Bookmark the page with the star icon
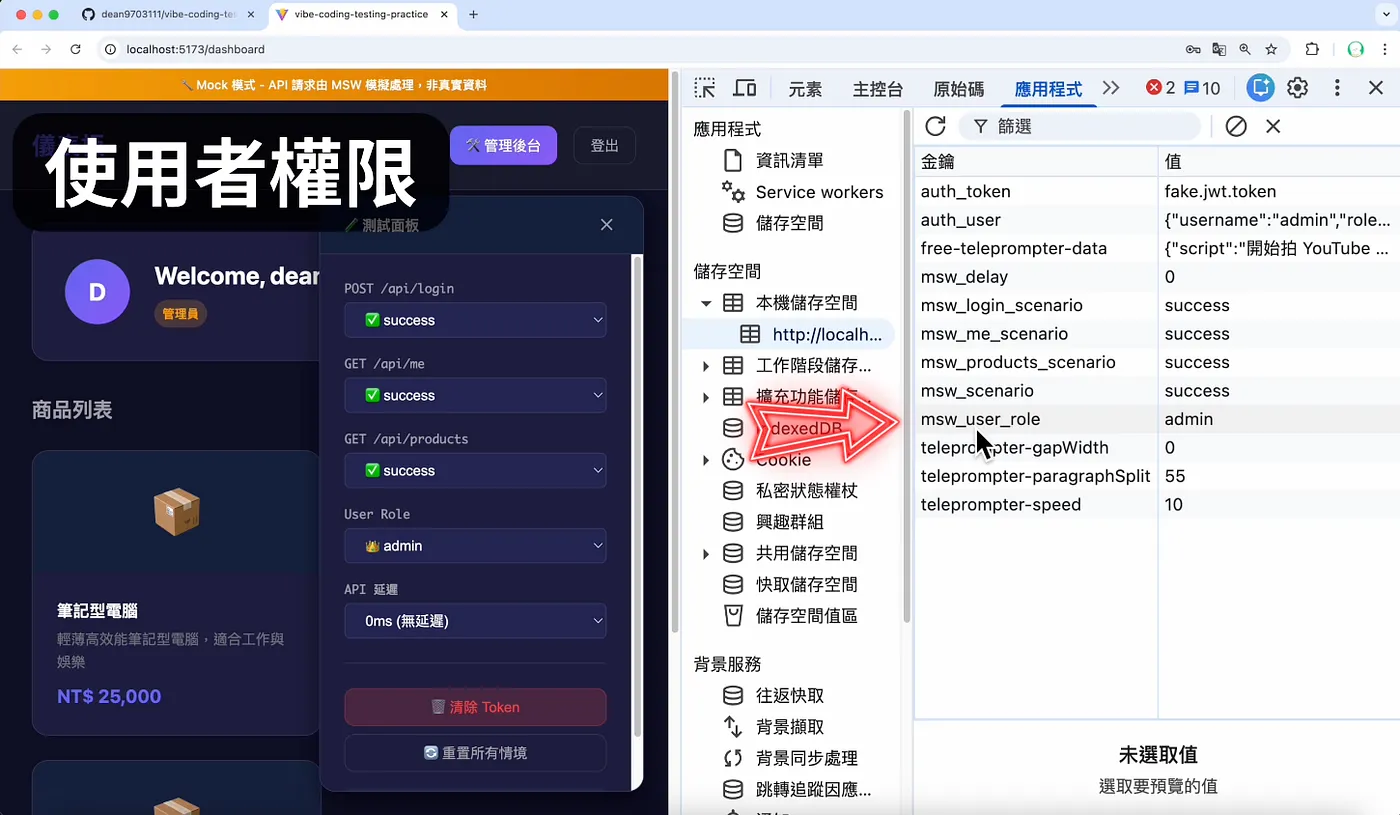The width and height of the screenshot is (1400, 815). [1271, 49]
